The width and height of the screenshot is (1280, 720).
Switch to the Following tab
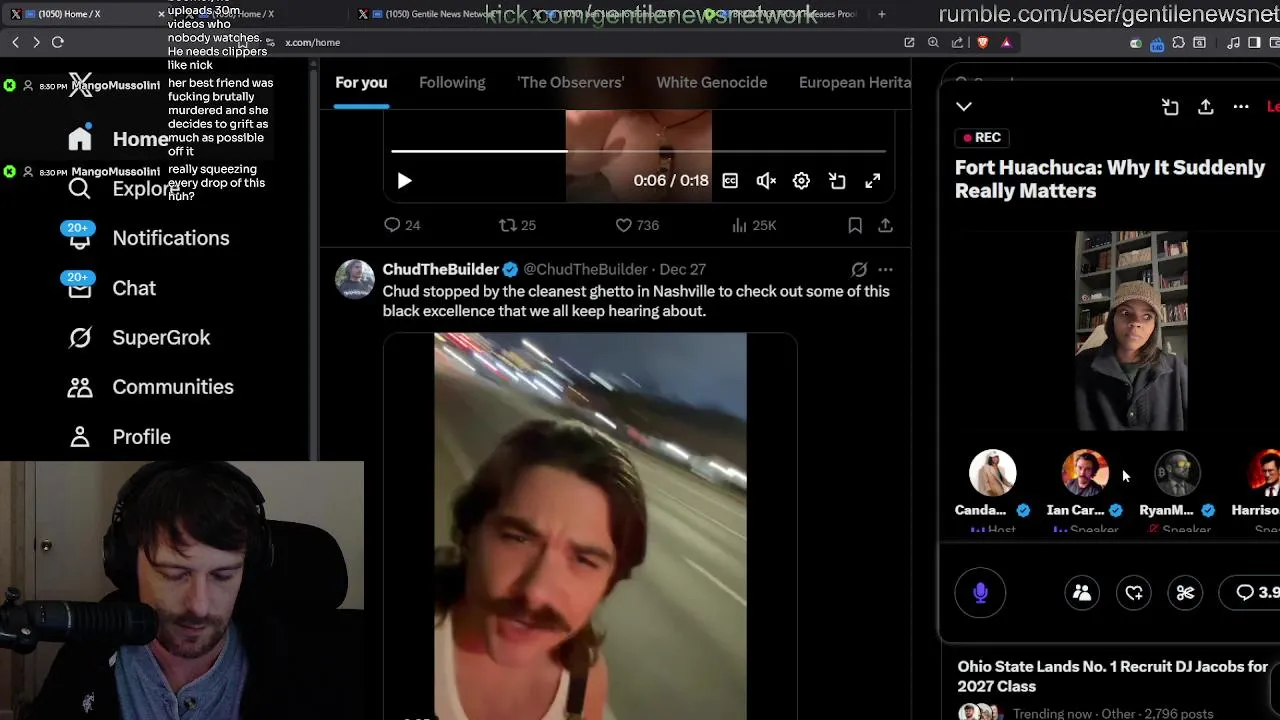452,83
